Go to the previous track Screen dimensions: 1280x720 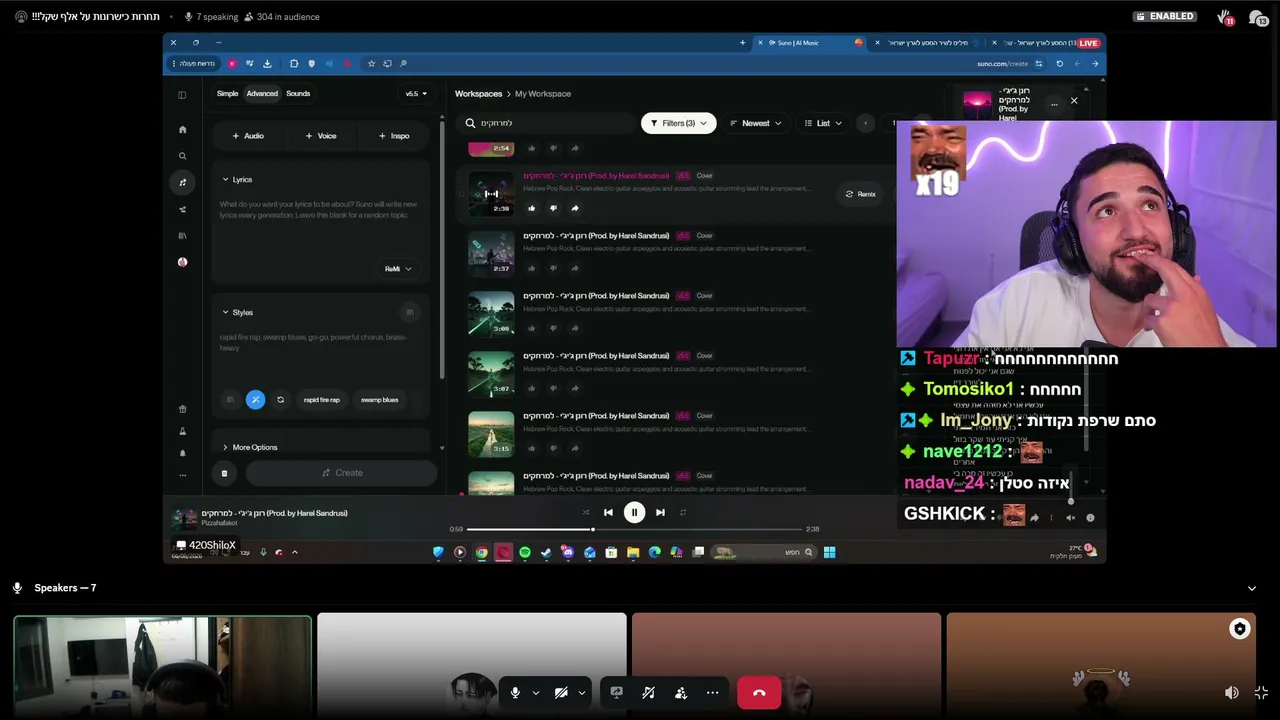point(608,512)
